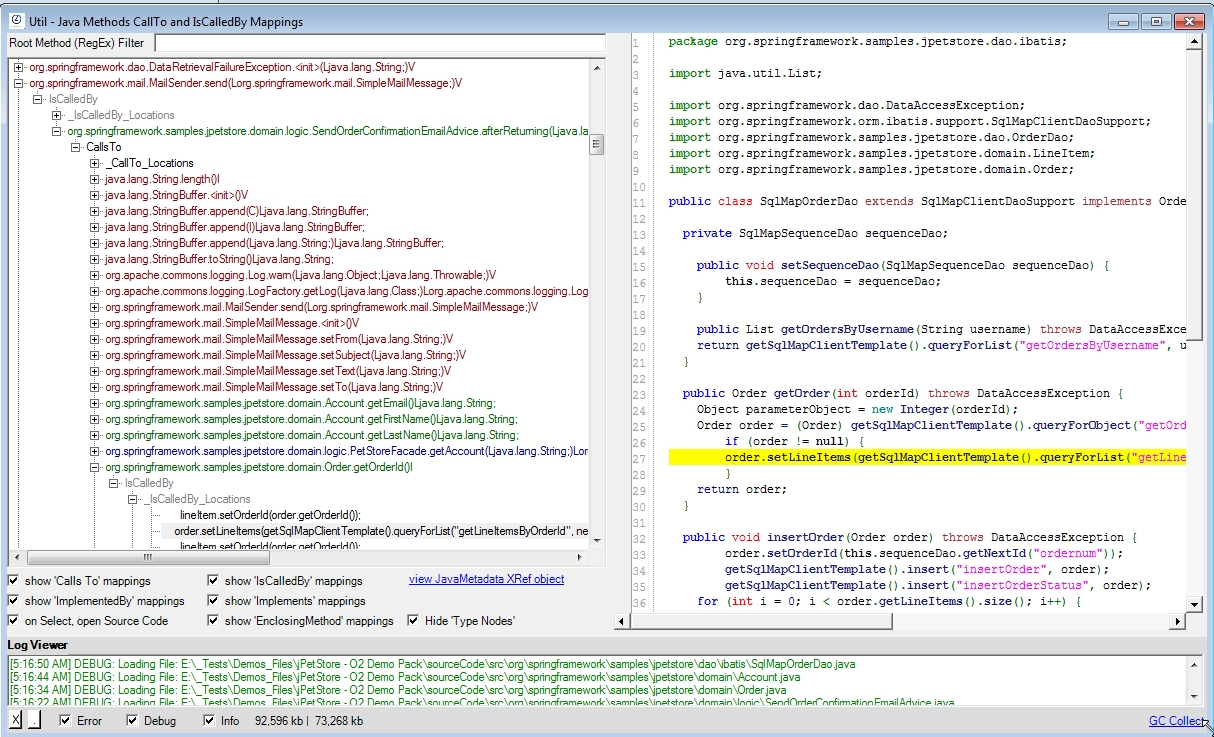Viewport: 1214px width, 737px height.
Task: Expand the _IsCalledBy_Locations node under MailSender.send
Action: 56,115
